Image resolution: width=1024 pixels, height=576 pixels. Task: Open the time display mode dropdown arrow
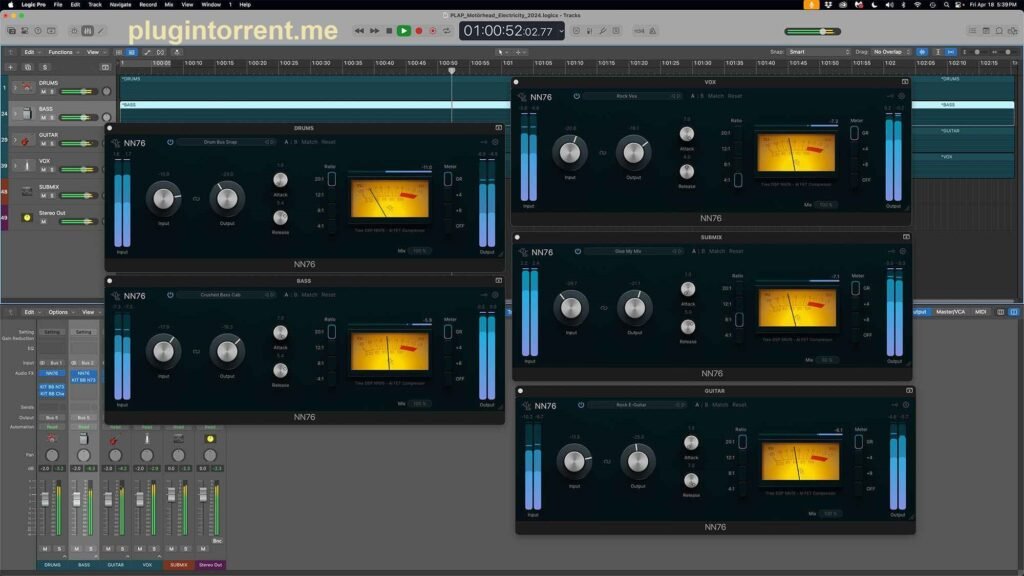point(561,31)
